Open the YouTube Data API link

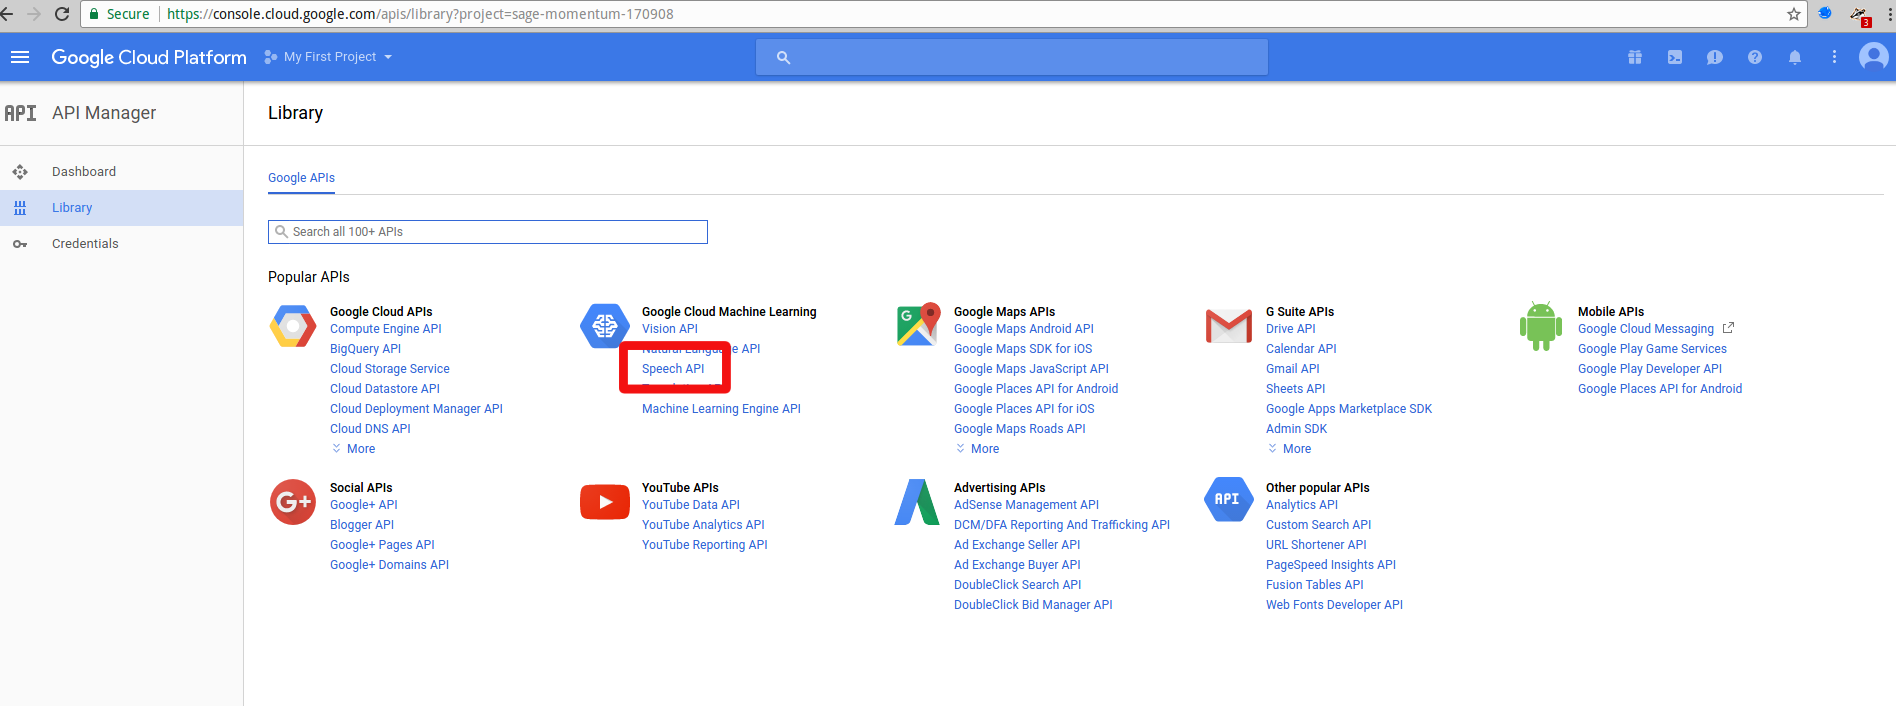pyautogui.click(x=691, y=505)
